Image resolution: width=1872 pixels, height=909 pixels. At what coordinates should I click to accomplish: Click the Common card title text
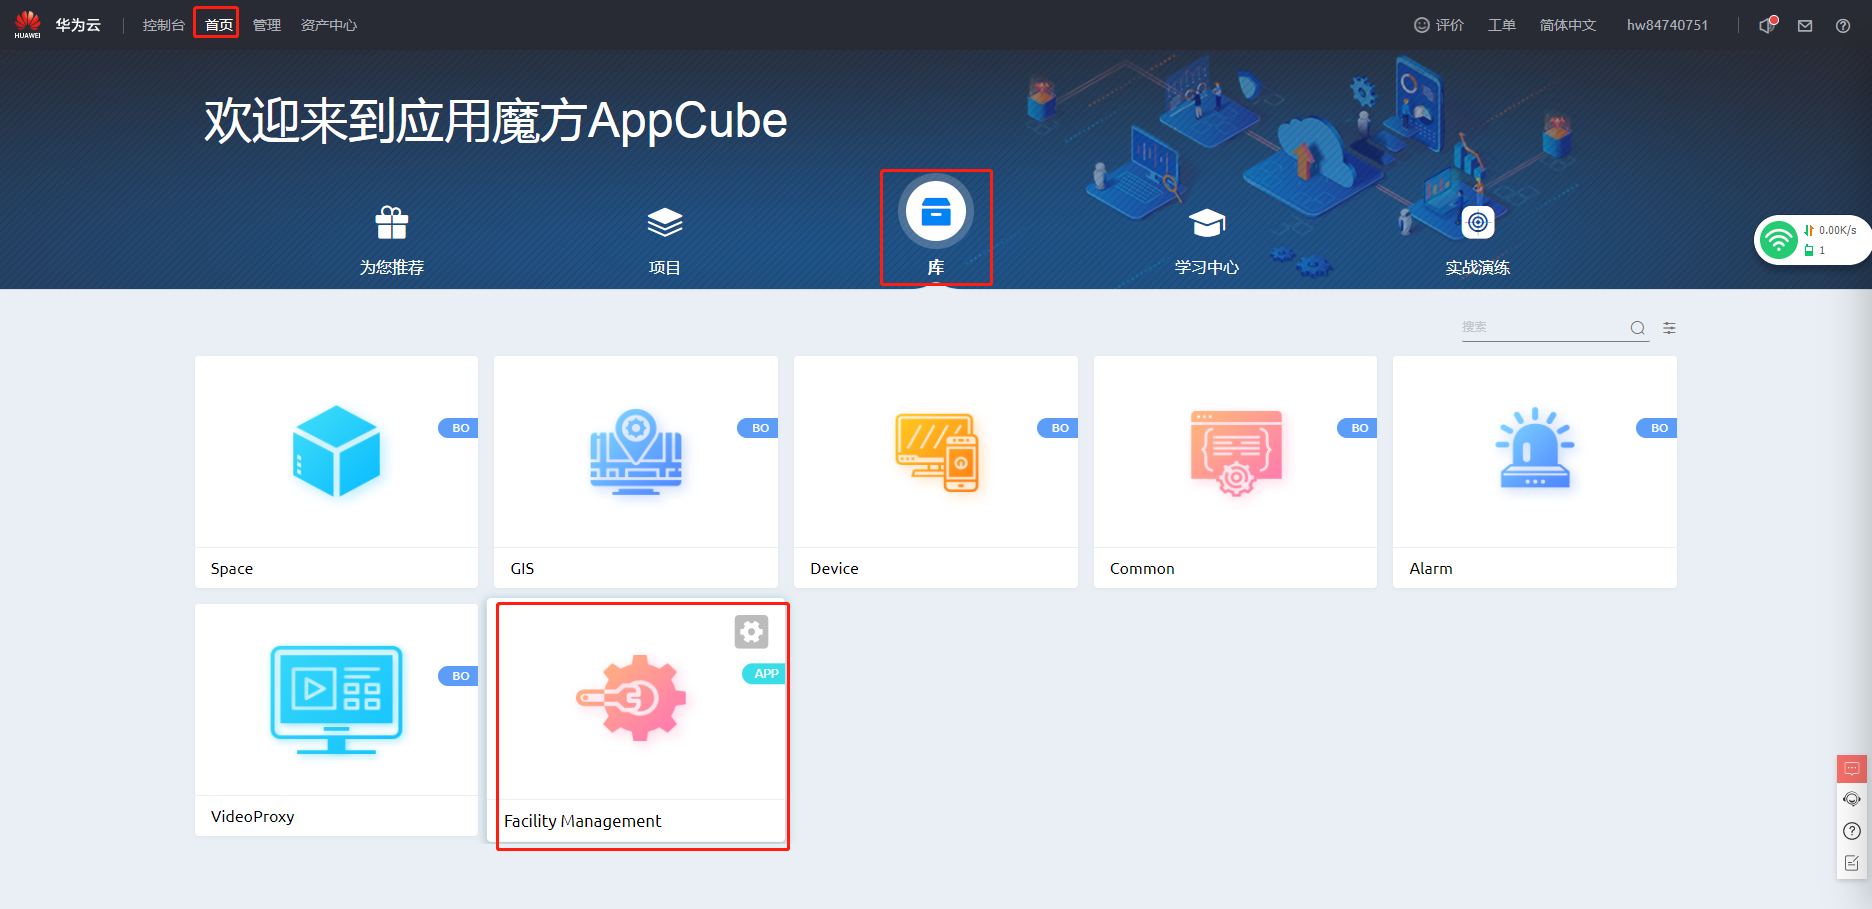(1142, 569)
